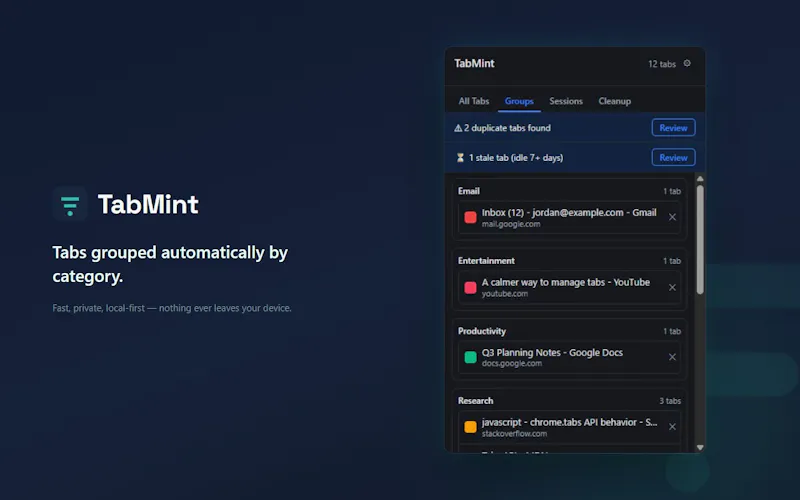This screenshot has height=500, width=800.
Task: Click the pink YouTube favicon
Action: tap(470, 288)
